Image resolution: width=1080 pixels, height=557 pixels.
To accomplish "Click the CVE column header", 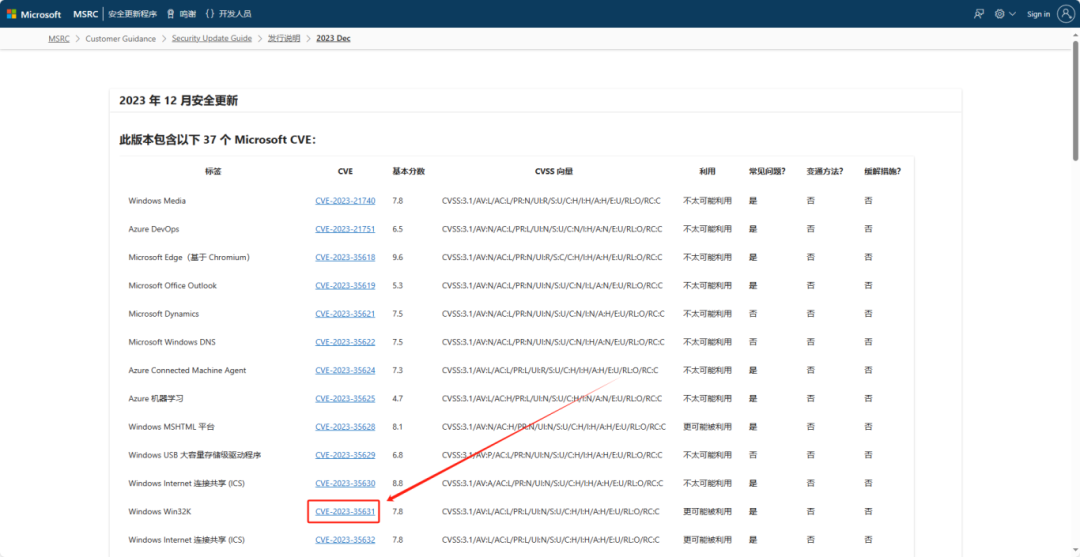I will coord(345,171).
